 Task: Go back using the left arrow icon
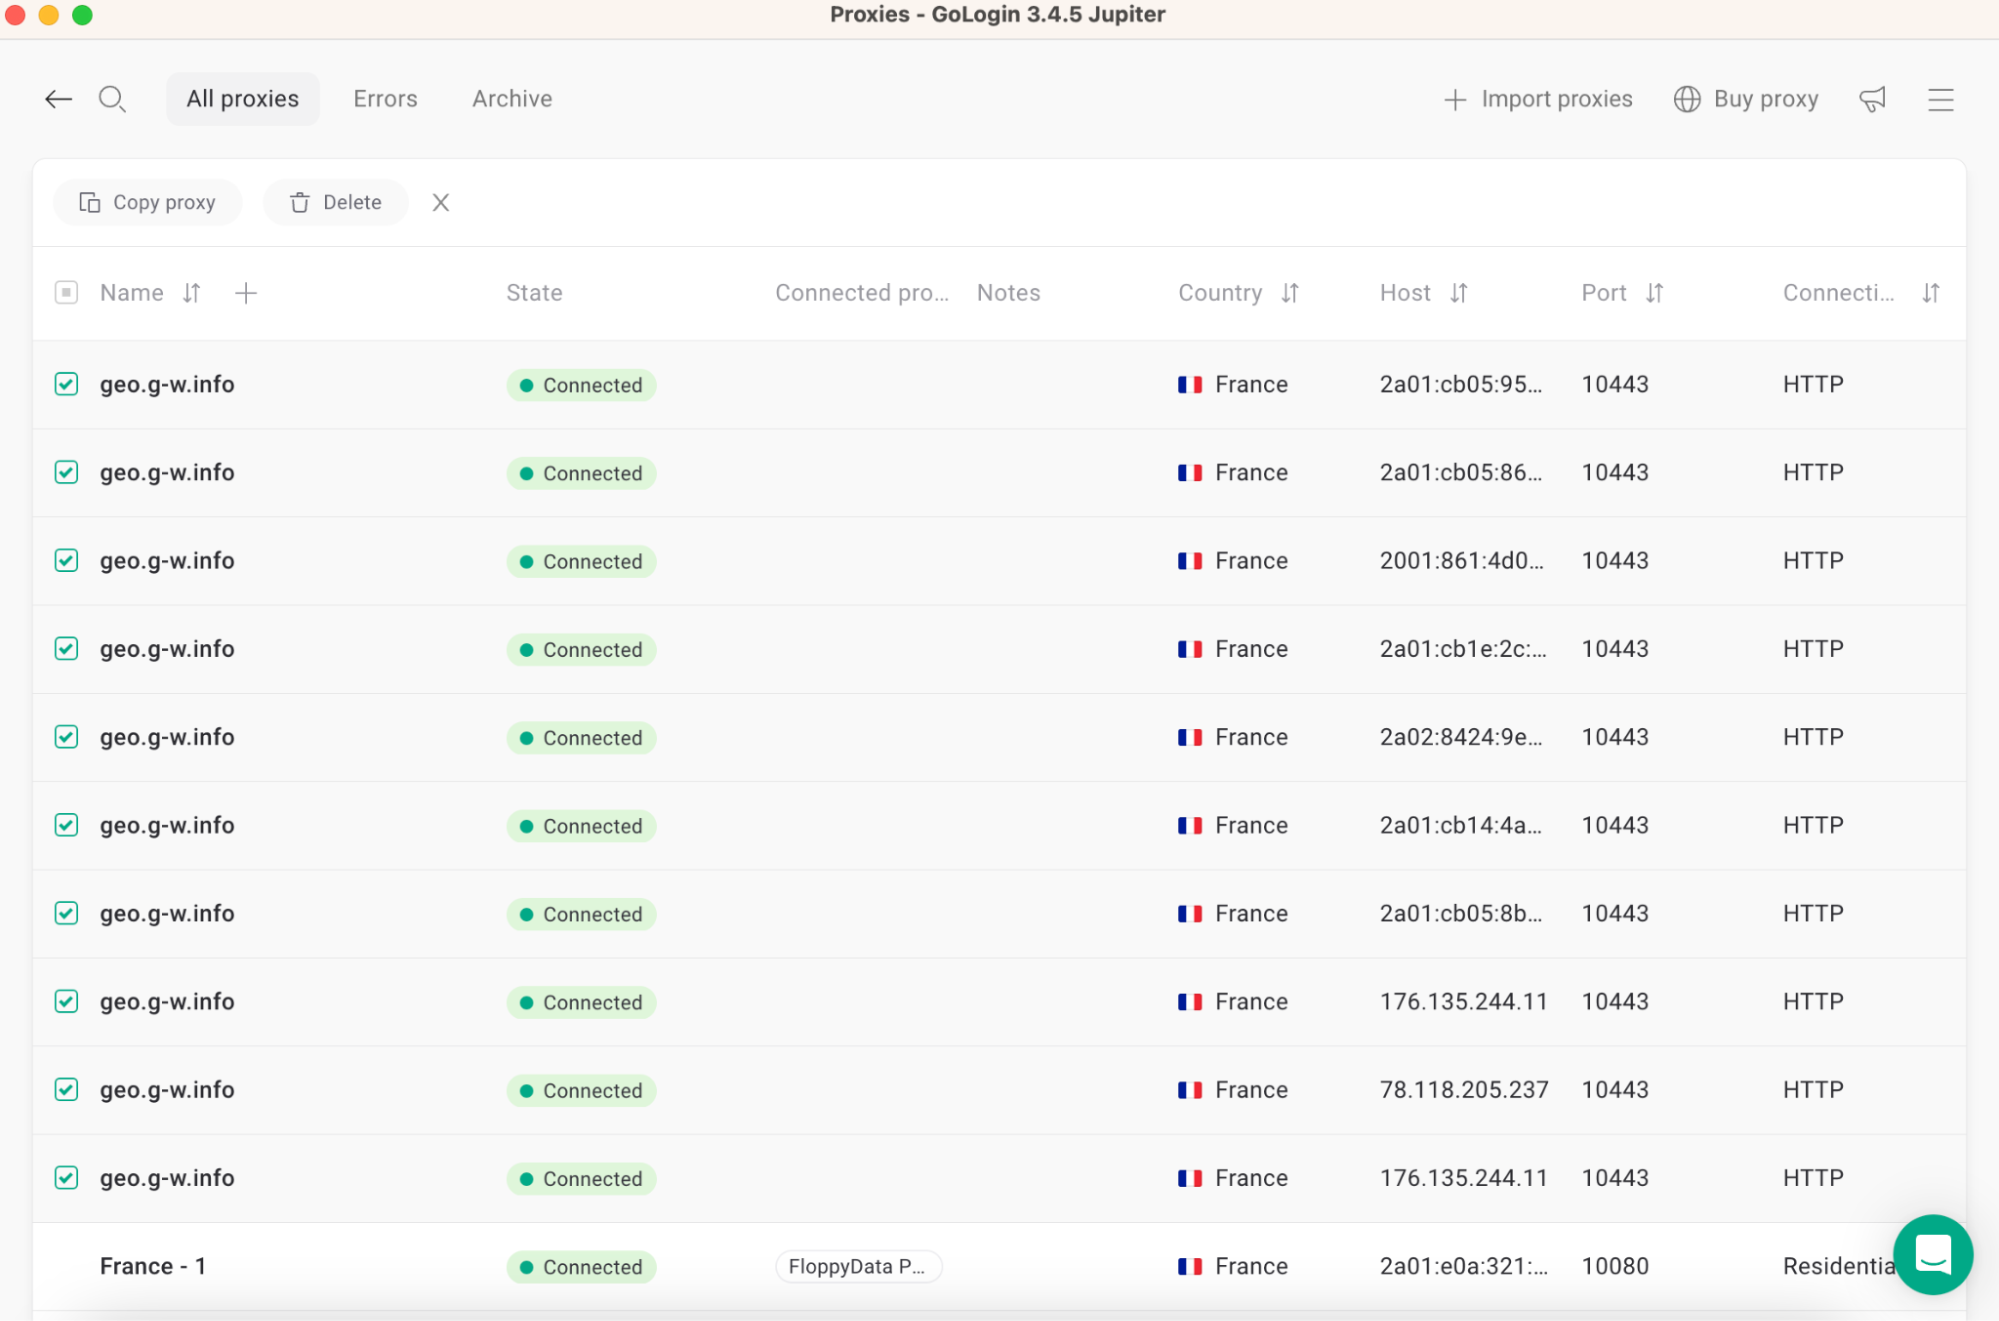pyautogui.click(x=59, y=99)
